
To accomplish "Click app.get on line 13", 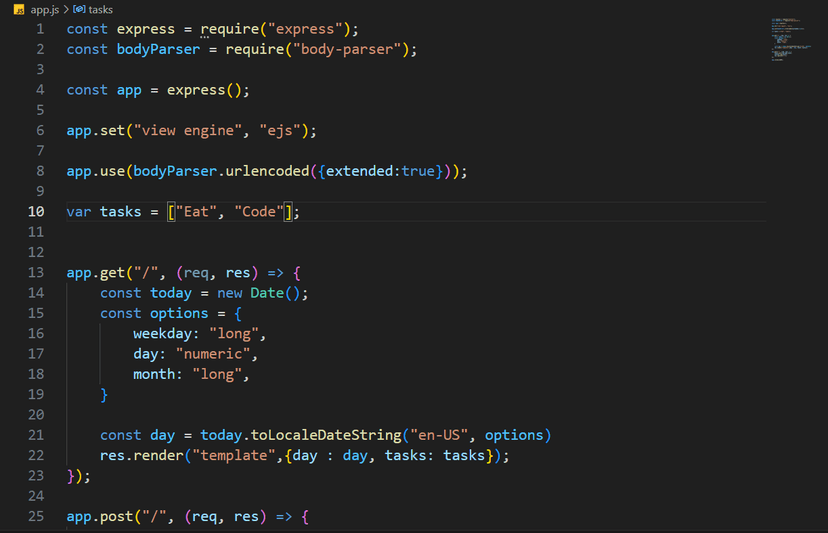I will click(96, 273).
